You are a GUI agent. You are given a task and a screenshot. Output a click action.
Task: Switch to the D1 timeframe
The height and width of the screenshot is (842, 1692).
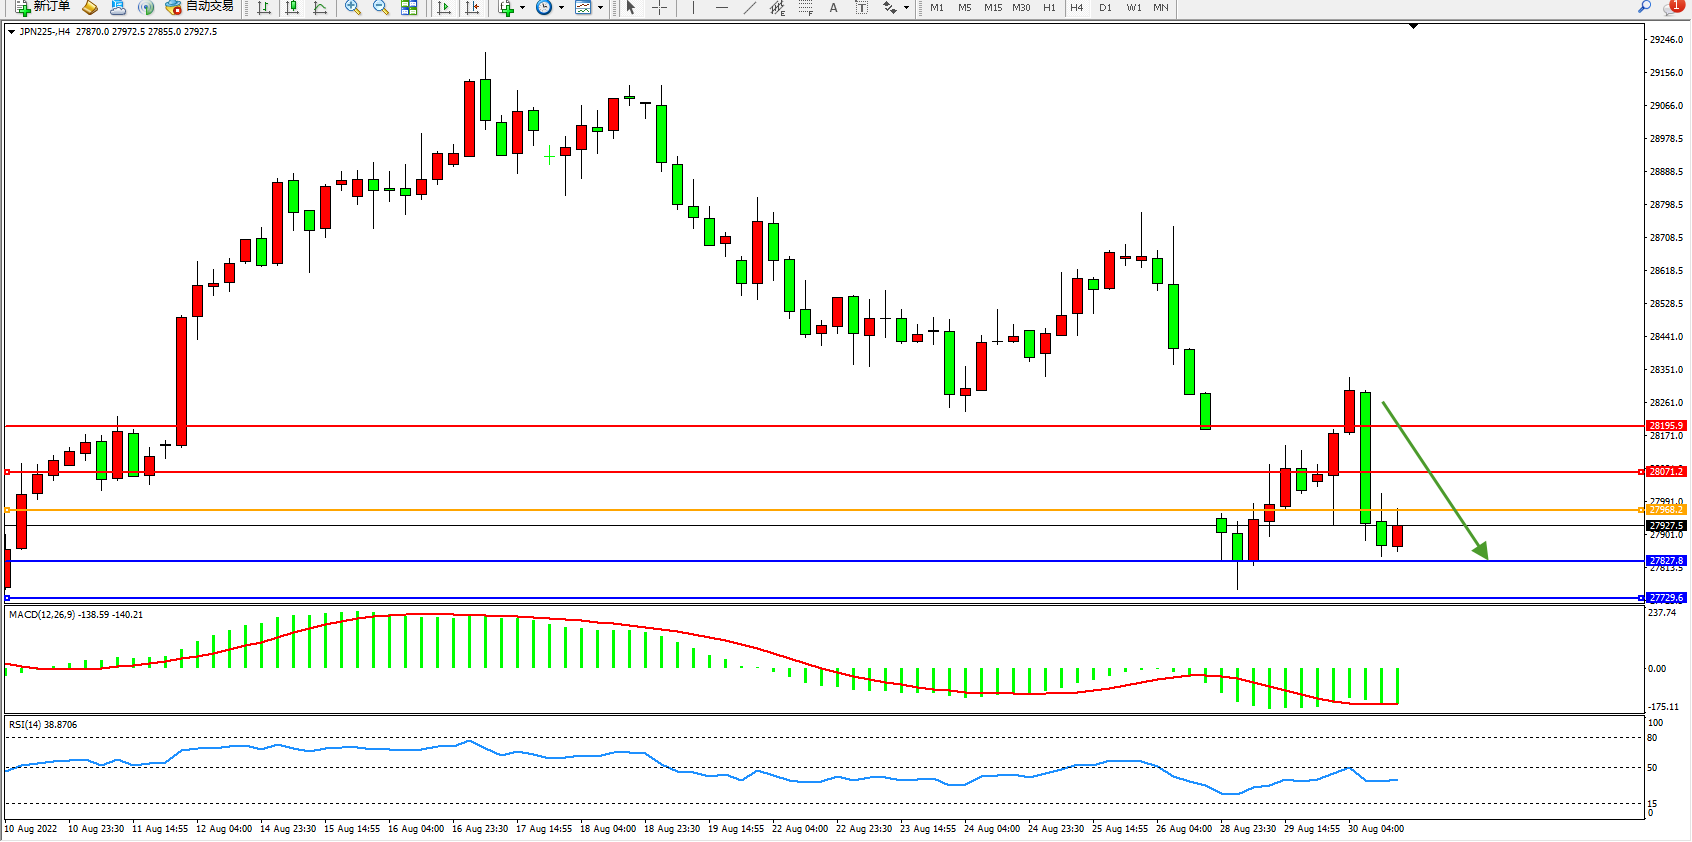(x=1105, y=8)
